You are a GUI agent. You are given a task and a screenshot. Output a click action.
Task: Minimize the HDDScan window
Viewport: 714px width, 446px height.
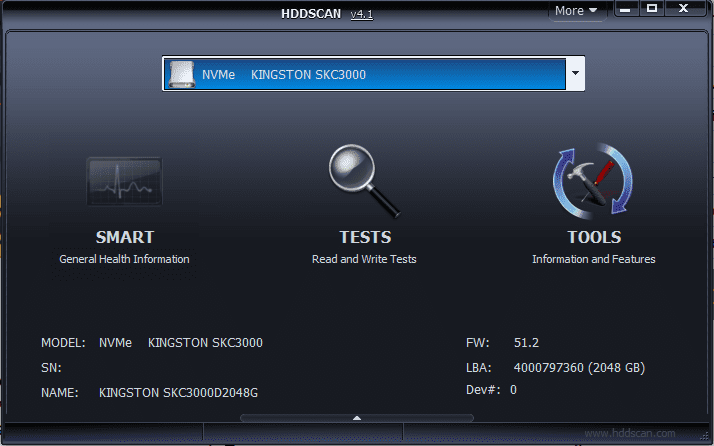[x=625, y=9]
